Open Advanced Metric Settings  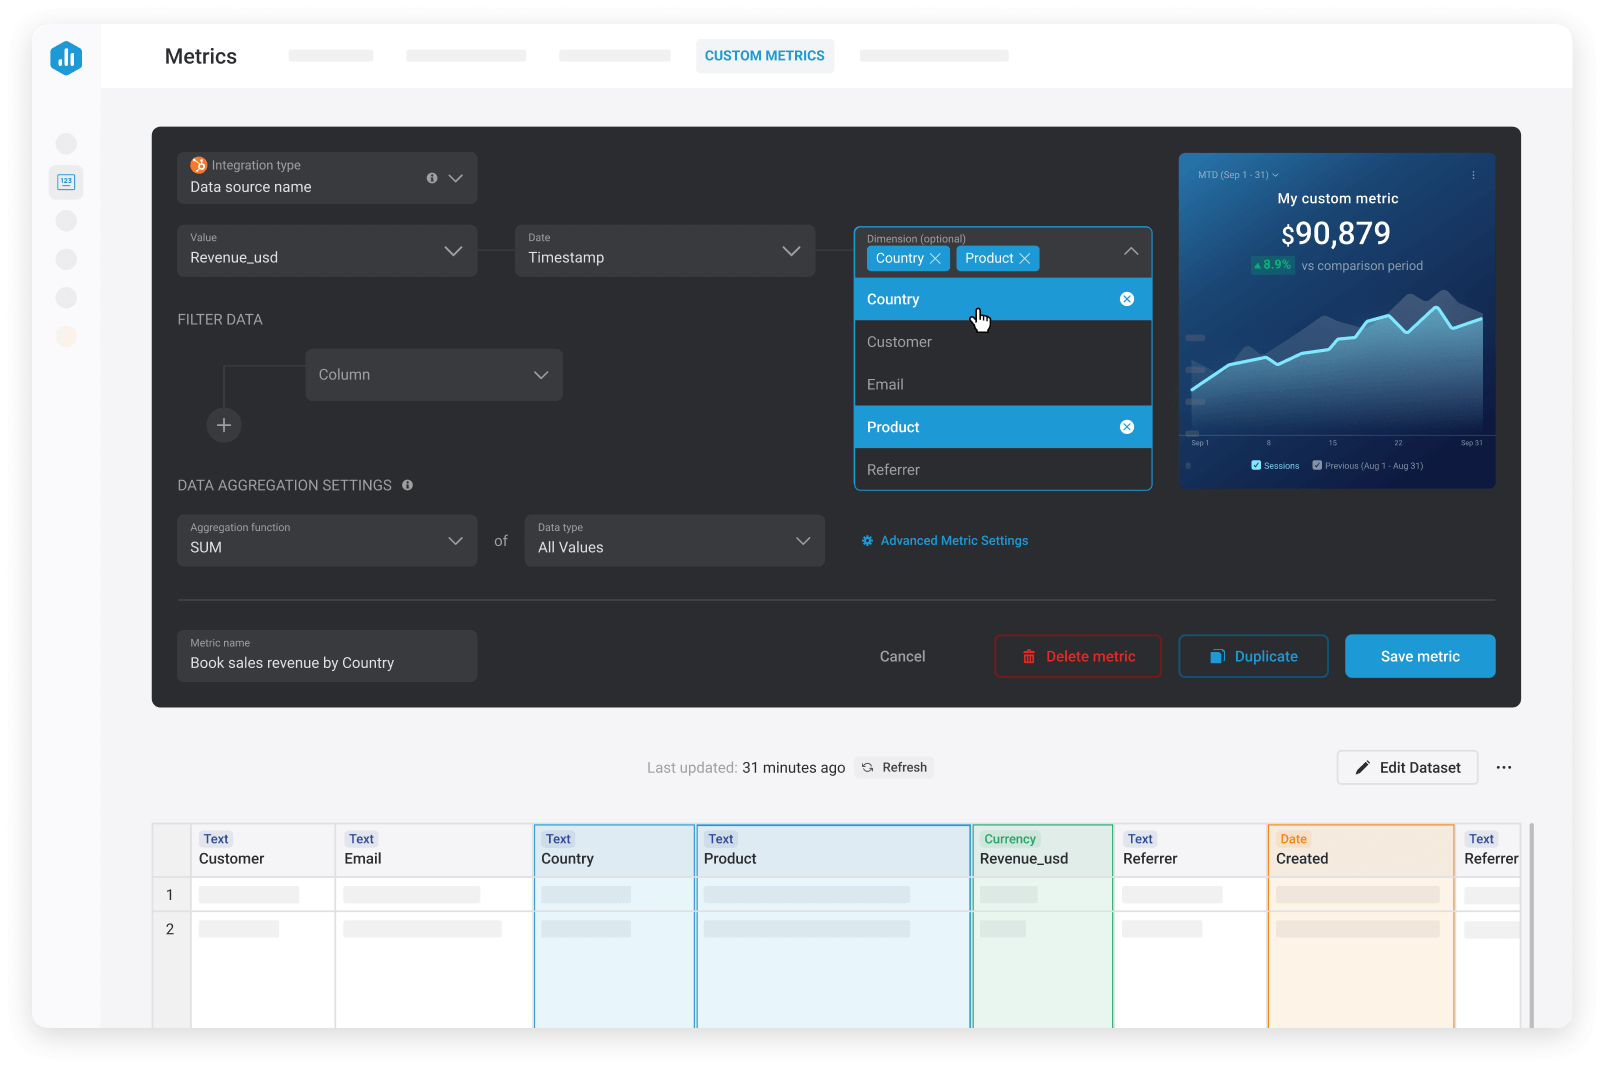(953, 540)
